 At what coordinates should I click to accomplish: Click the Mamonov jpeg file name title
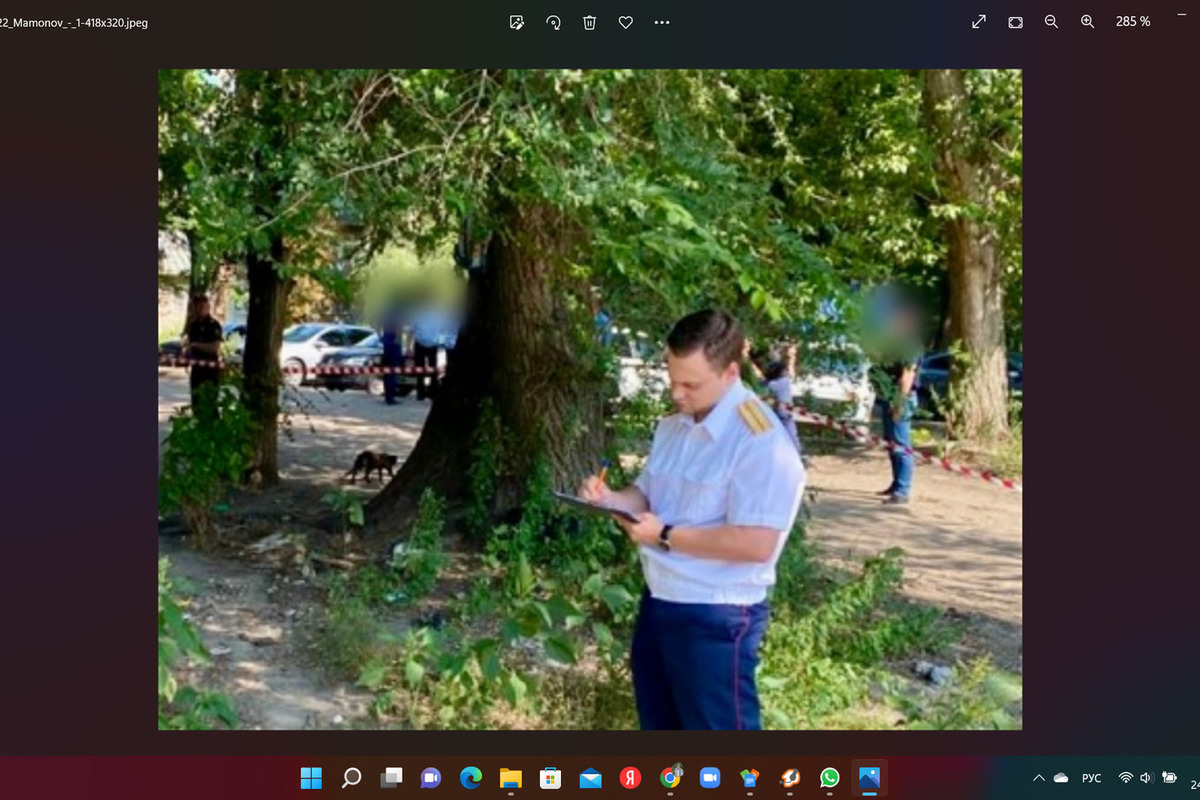click(74, 22)
